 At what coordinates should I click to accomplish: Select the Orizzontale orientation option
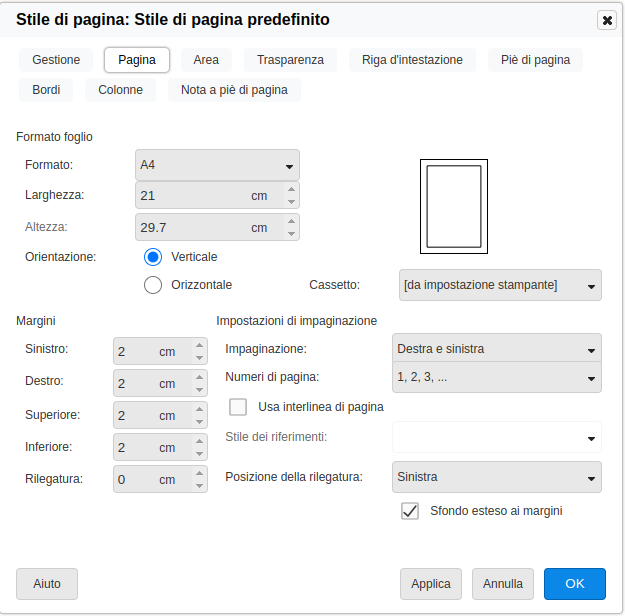coord(153,285)
